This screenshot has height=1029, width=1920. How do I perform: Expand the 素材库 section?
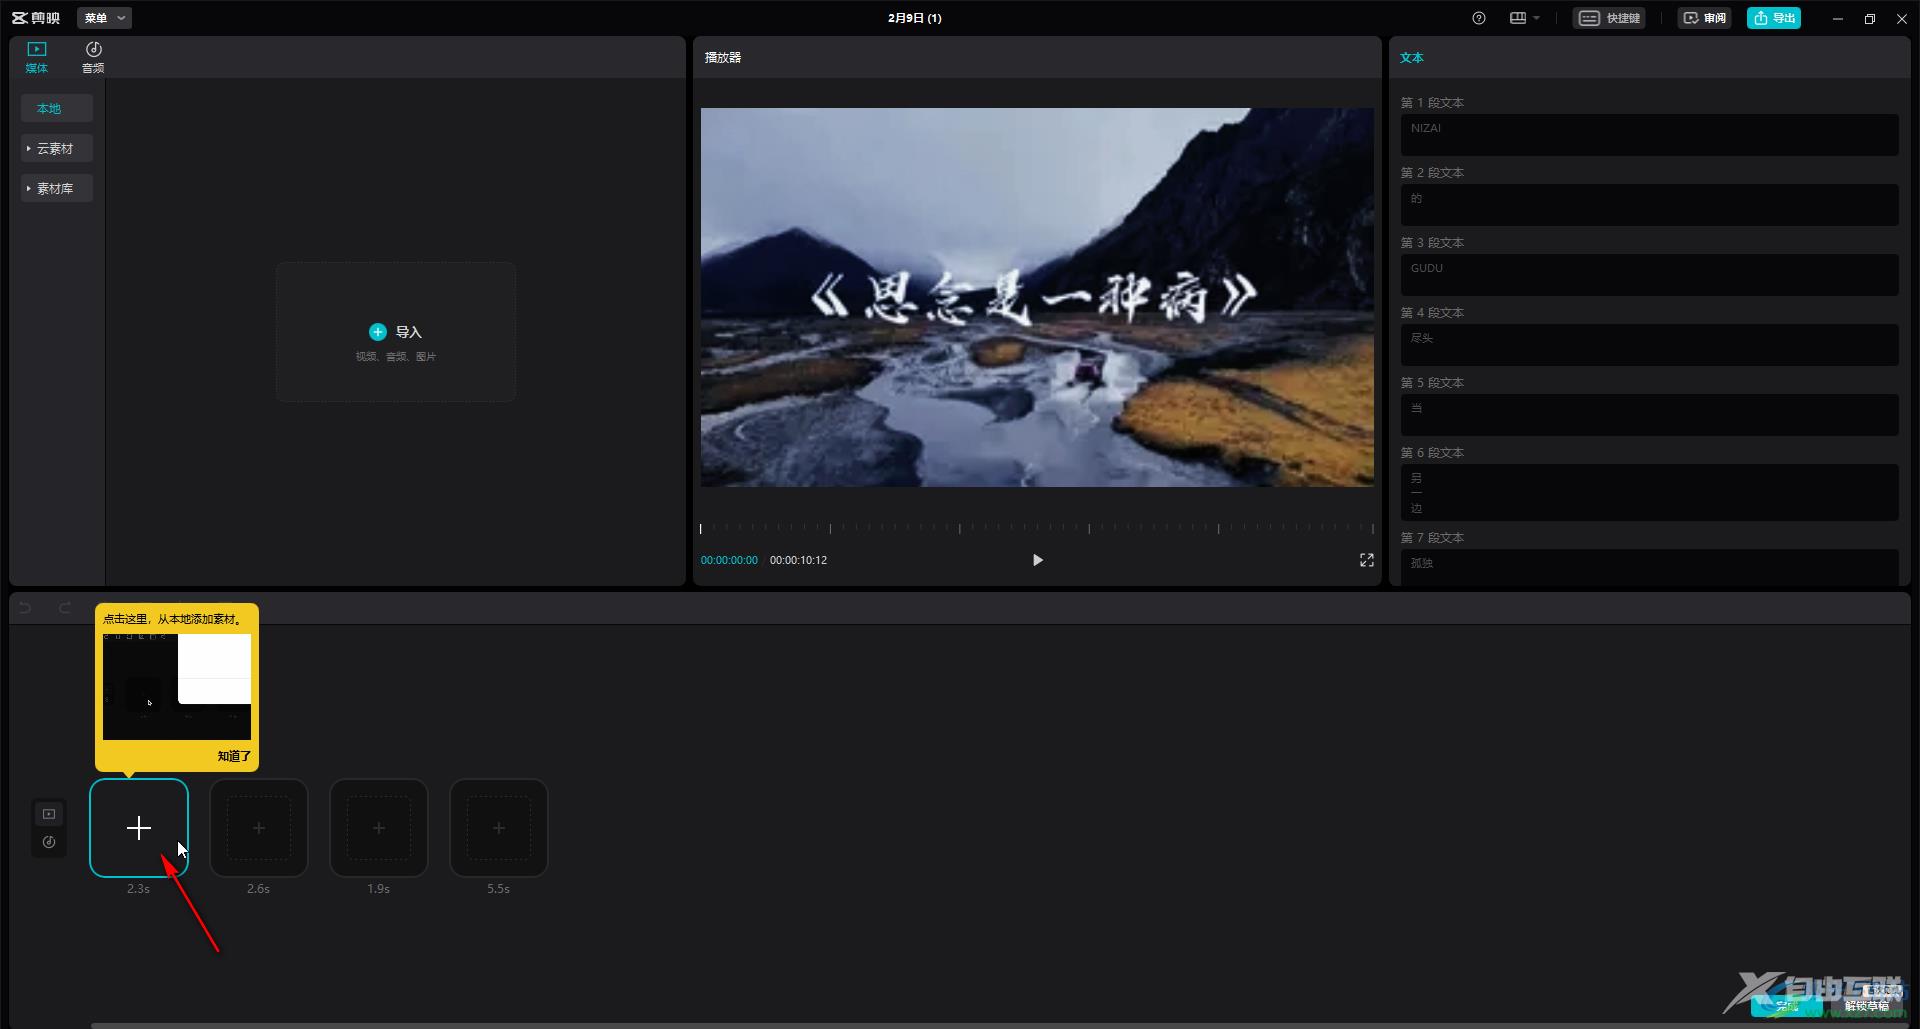(57, 188)
